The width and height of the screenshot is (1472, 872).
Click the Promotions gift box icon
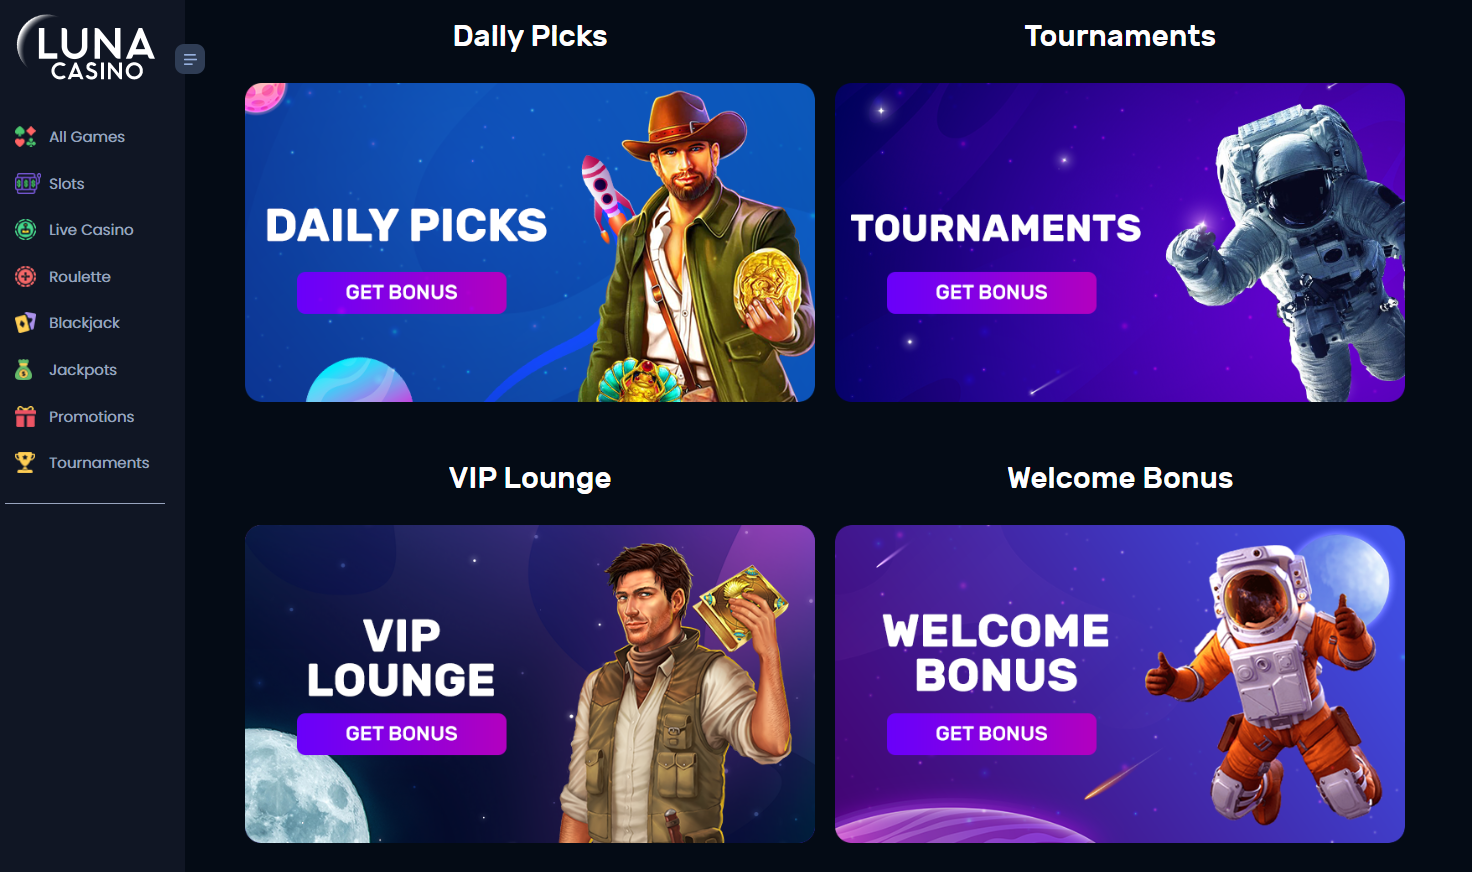[x=26, y=416]
